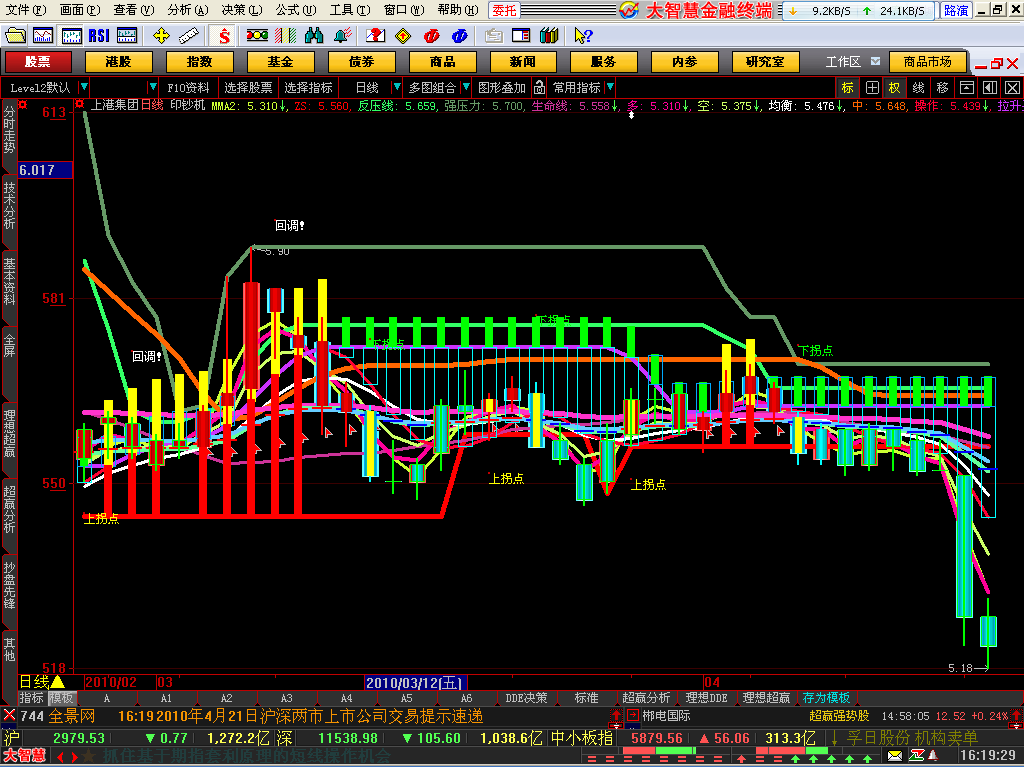
Task: Open the folder icon in toolbar
Action: [x=15, y=36]
